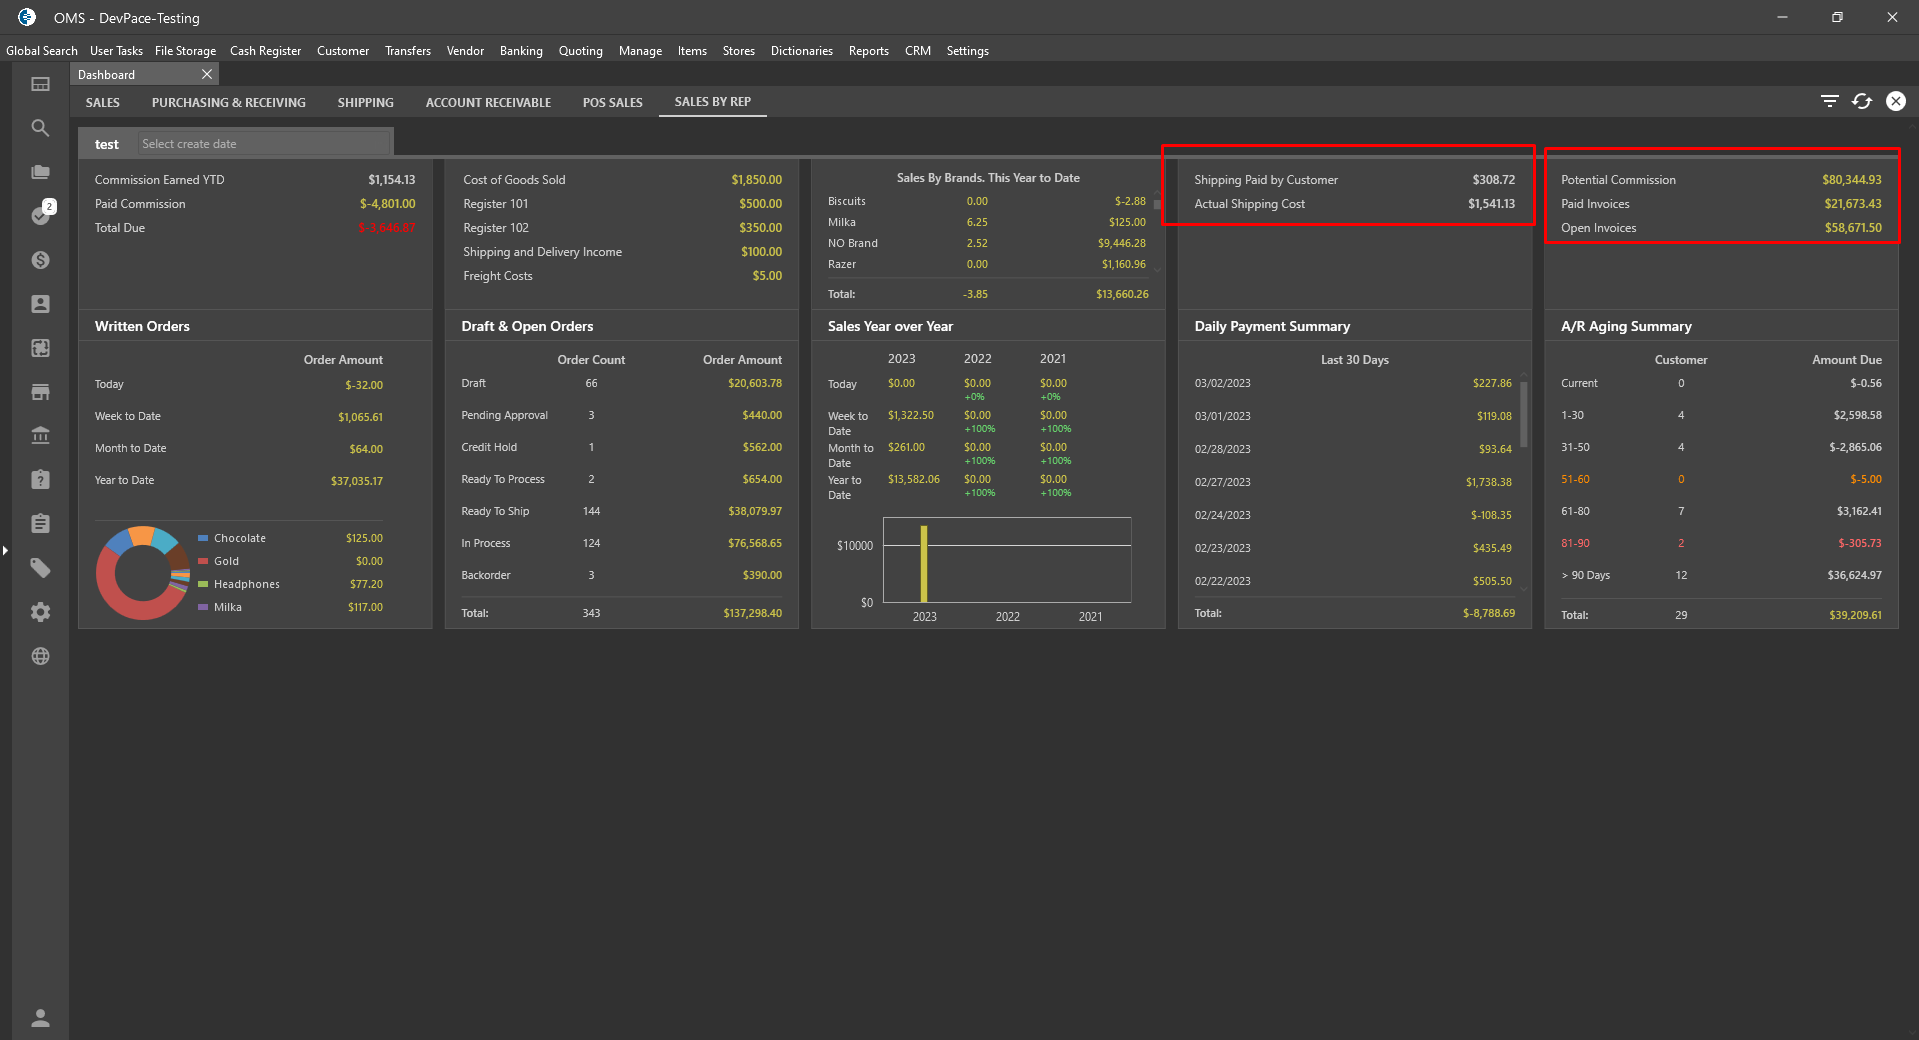1919x1040 pixels.
Task: Click the dollar sign sidebar icon
Action: tap(40, 260)
